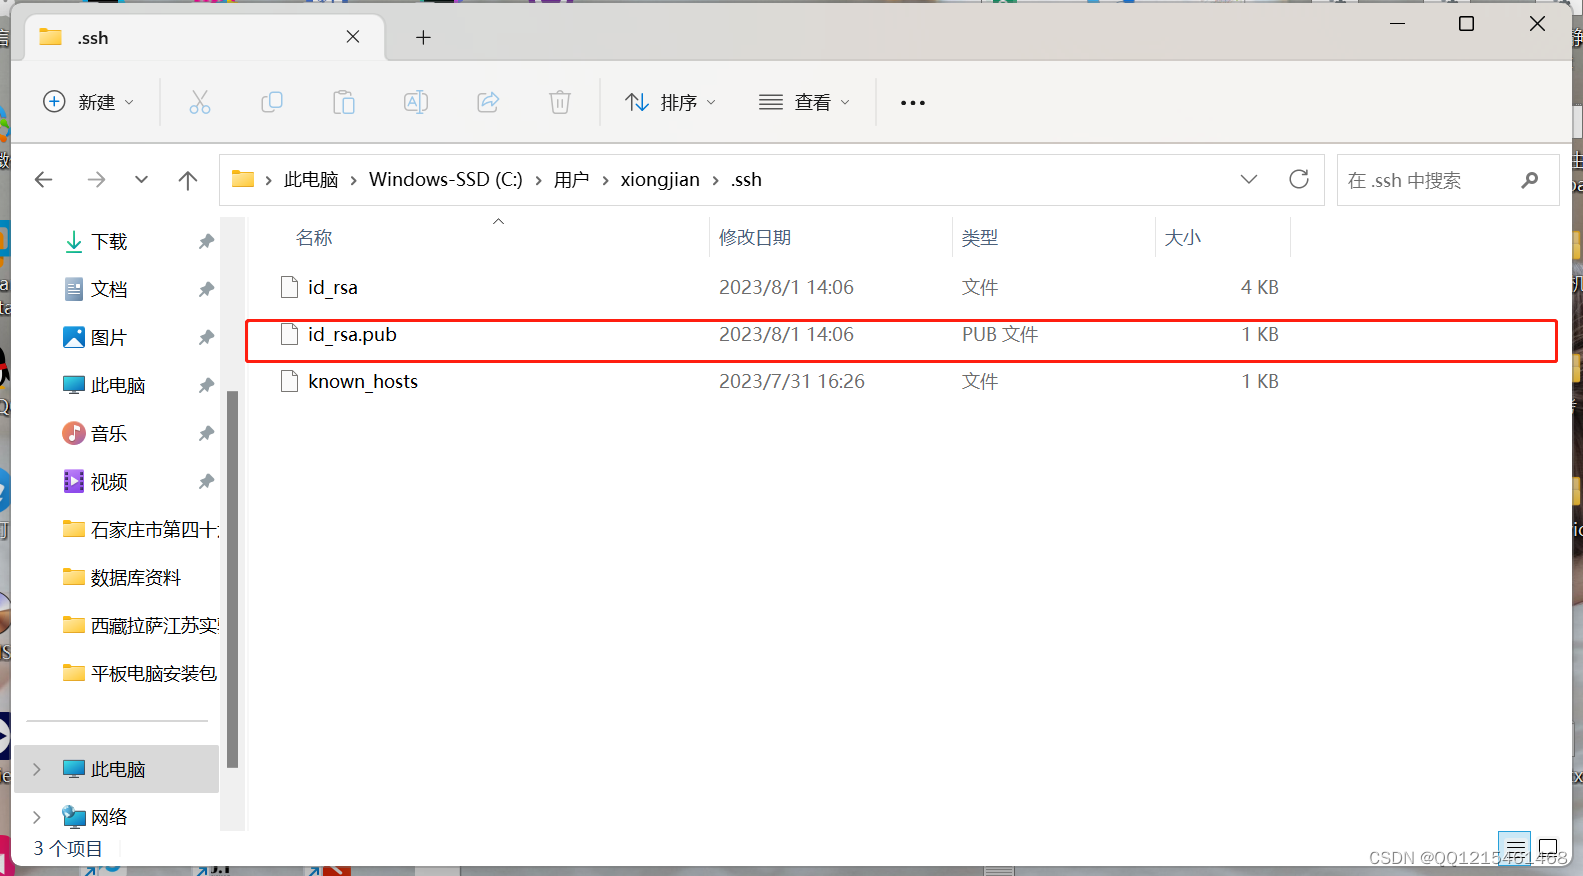
Task: Open 石家庄市第四十 folder in sidebar
Action: pyautogui.click(x=141, y=529)
